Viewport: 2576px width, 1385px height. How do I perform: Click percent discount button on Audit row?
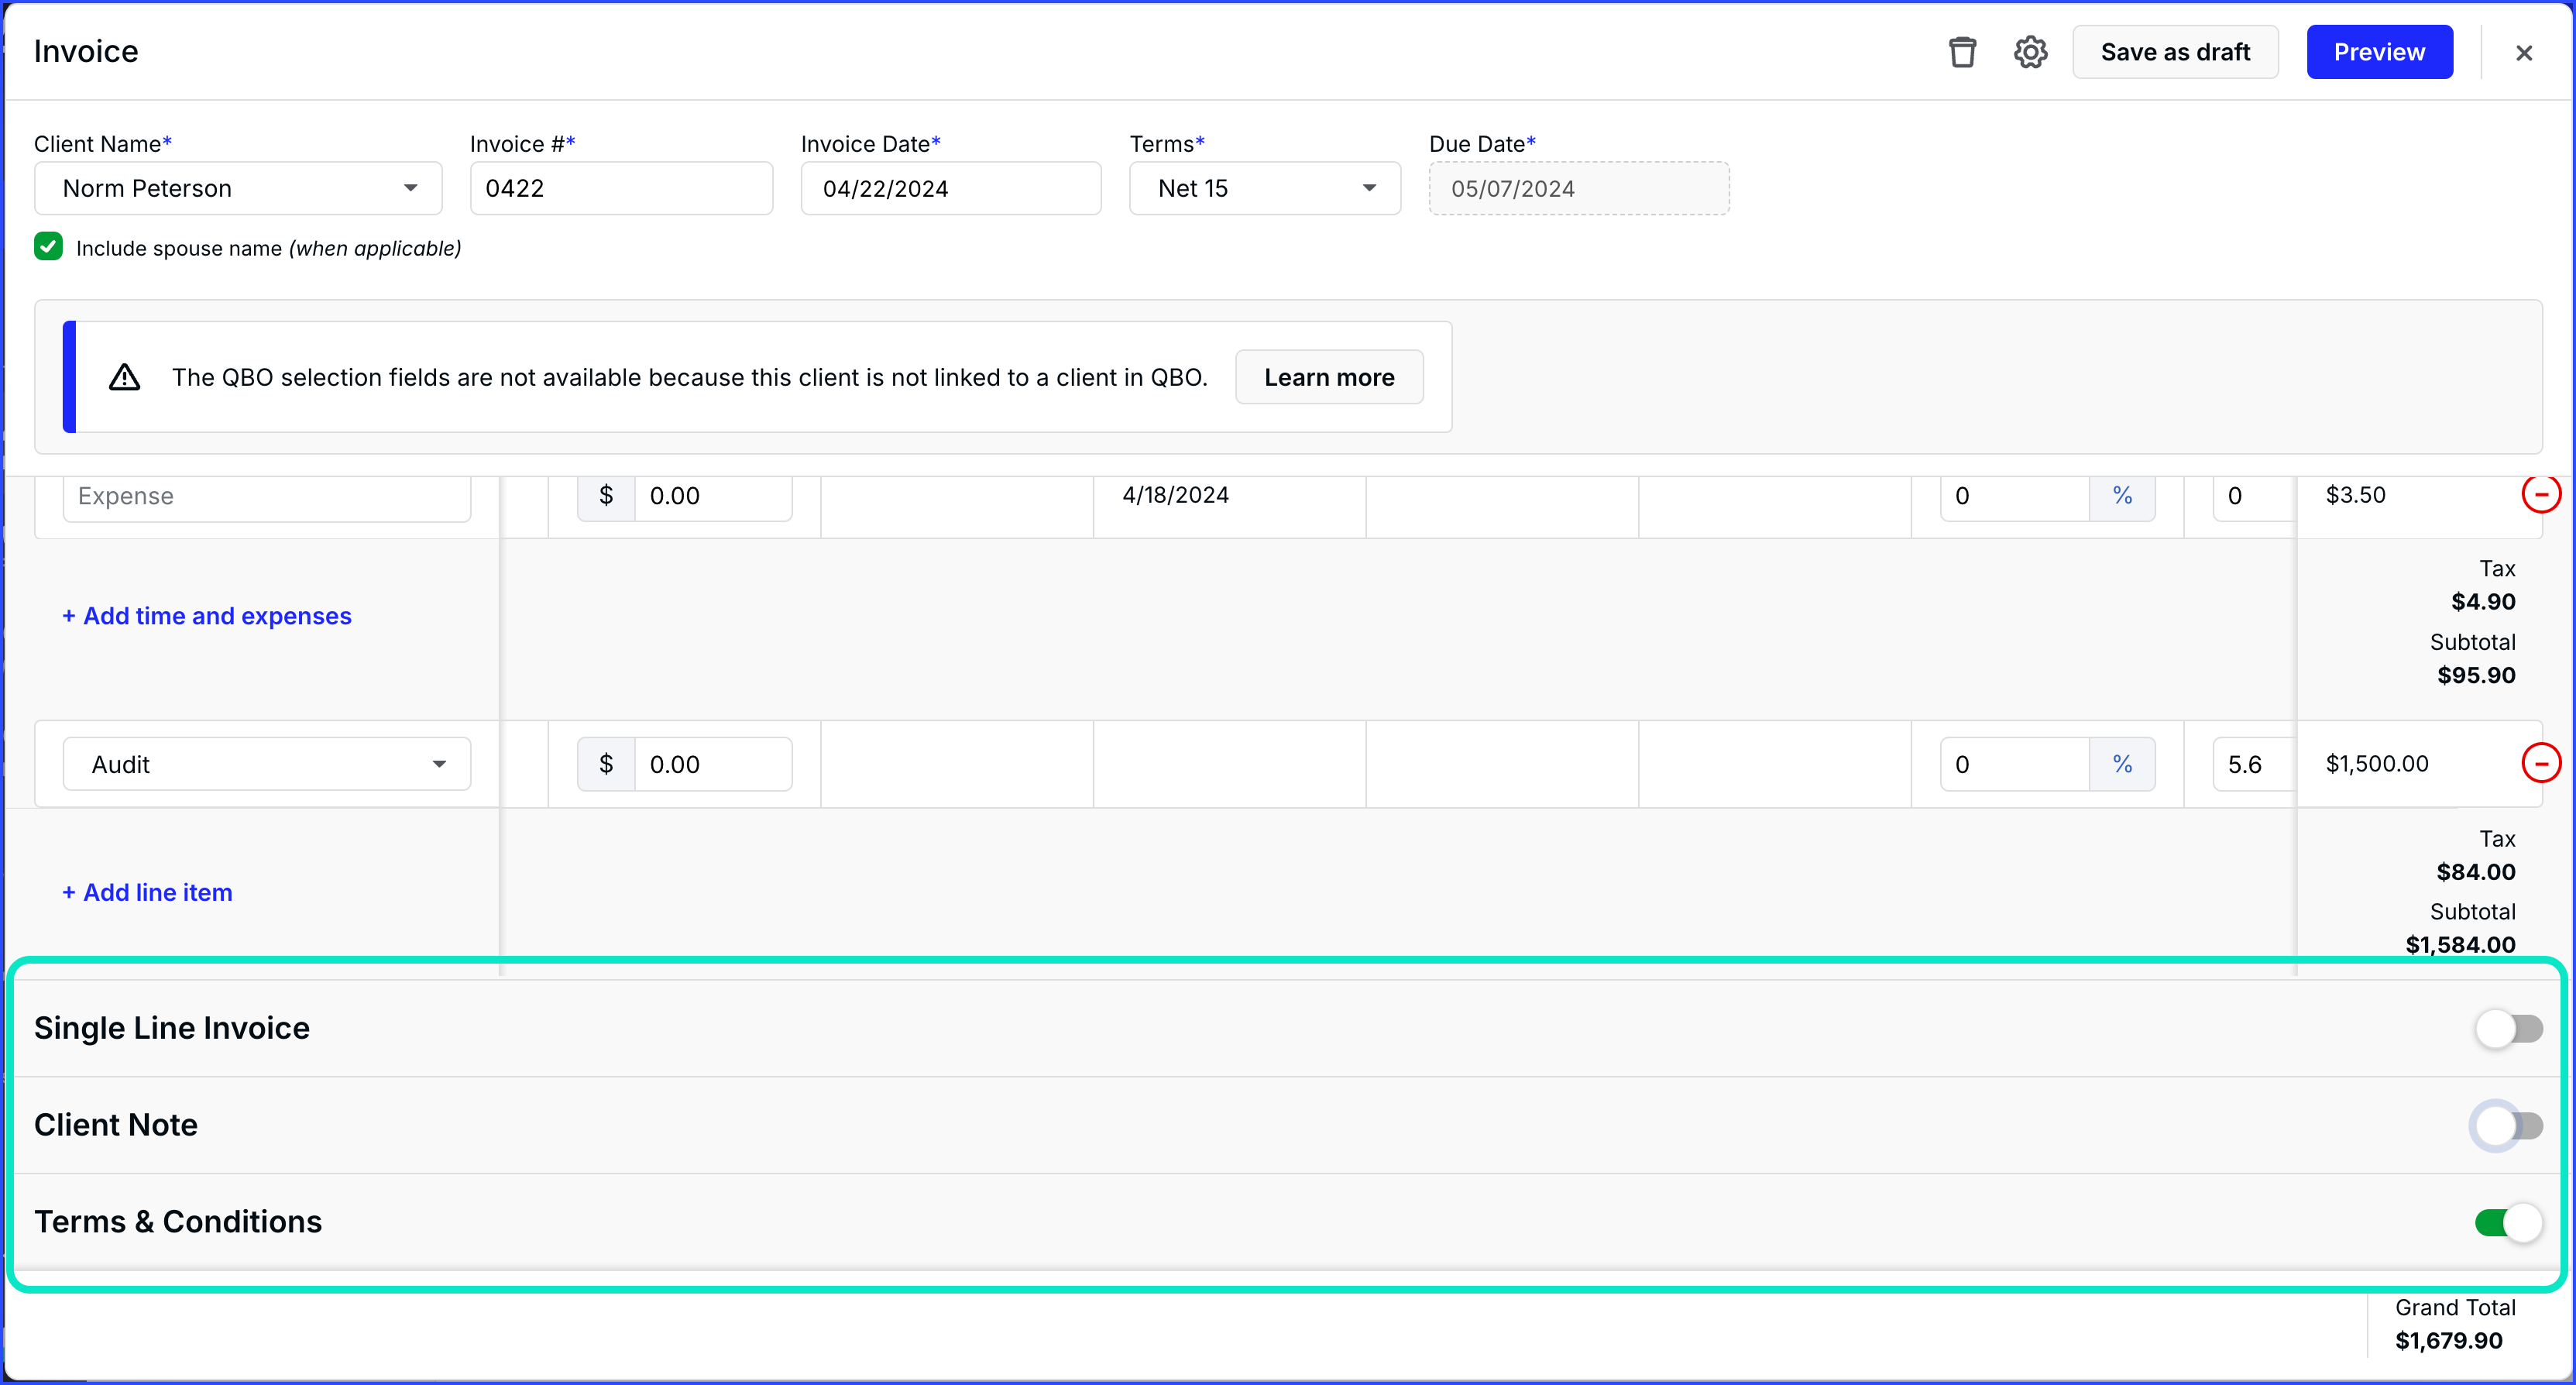pos(2122,764)
